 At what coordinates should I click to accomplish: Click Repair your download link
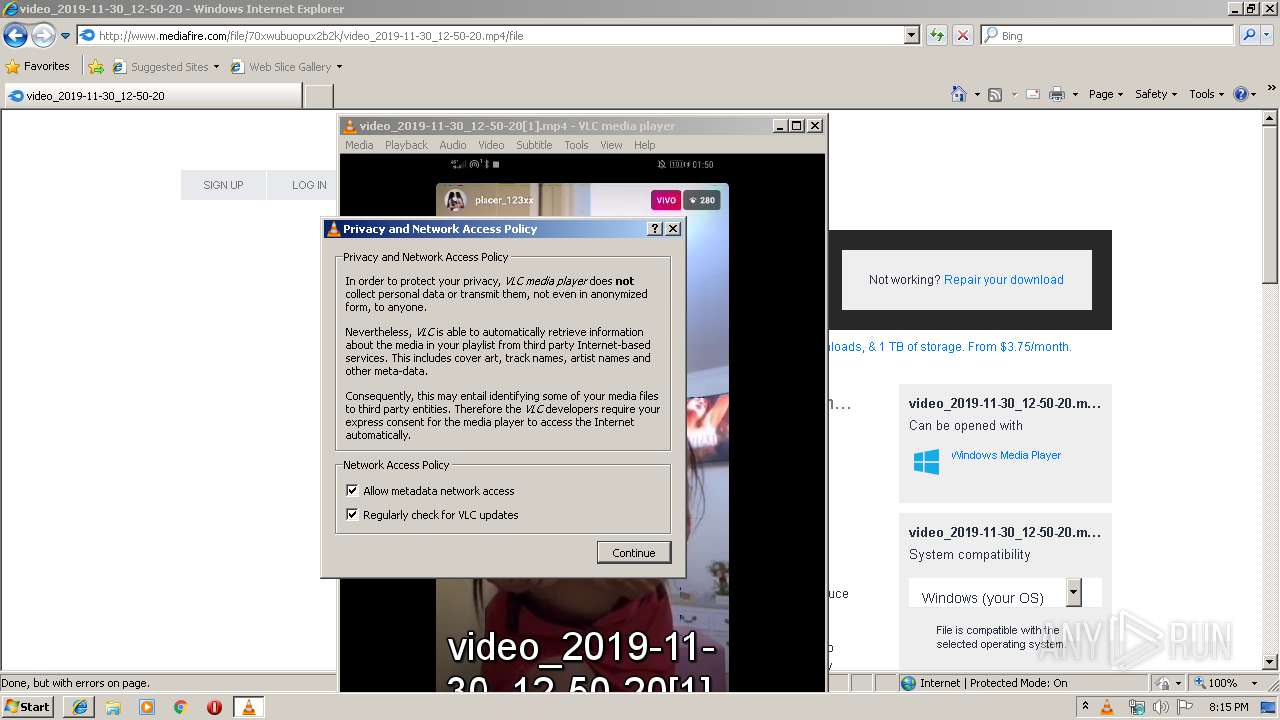click(x=1004, y=280)
